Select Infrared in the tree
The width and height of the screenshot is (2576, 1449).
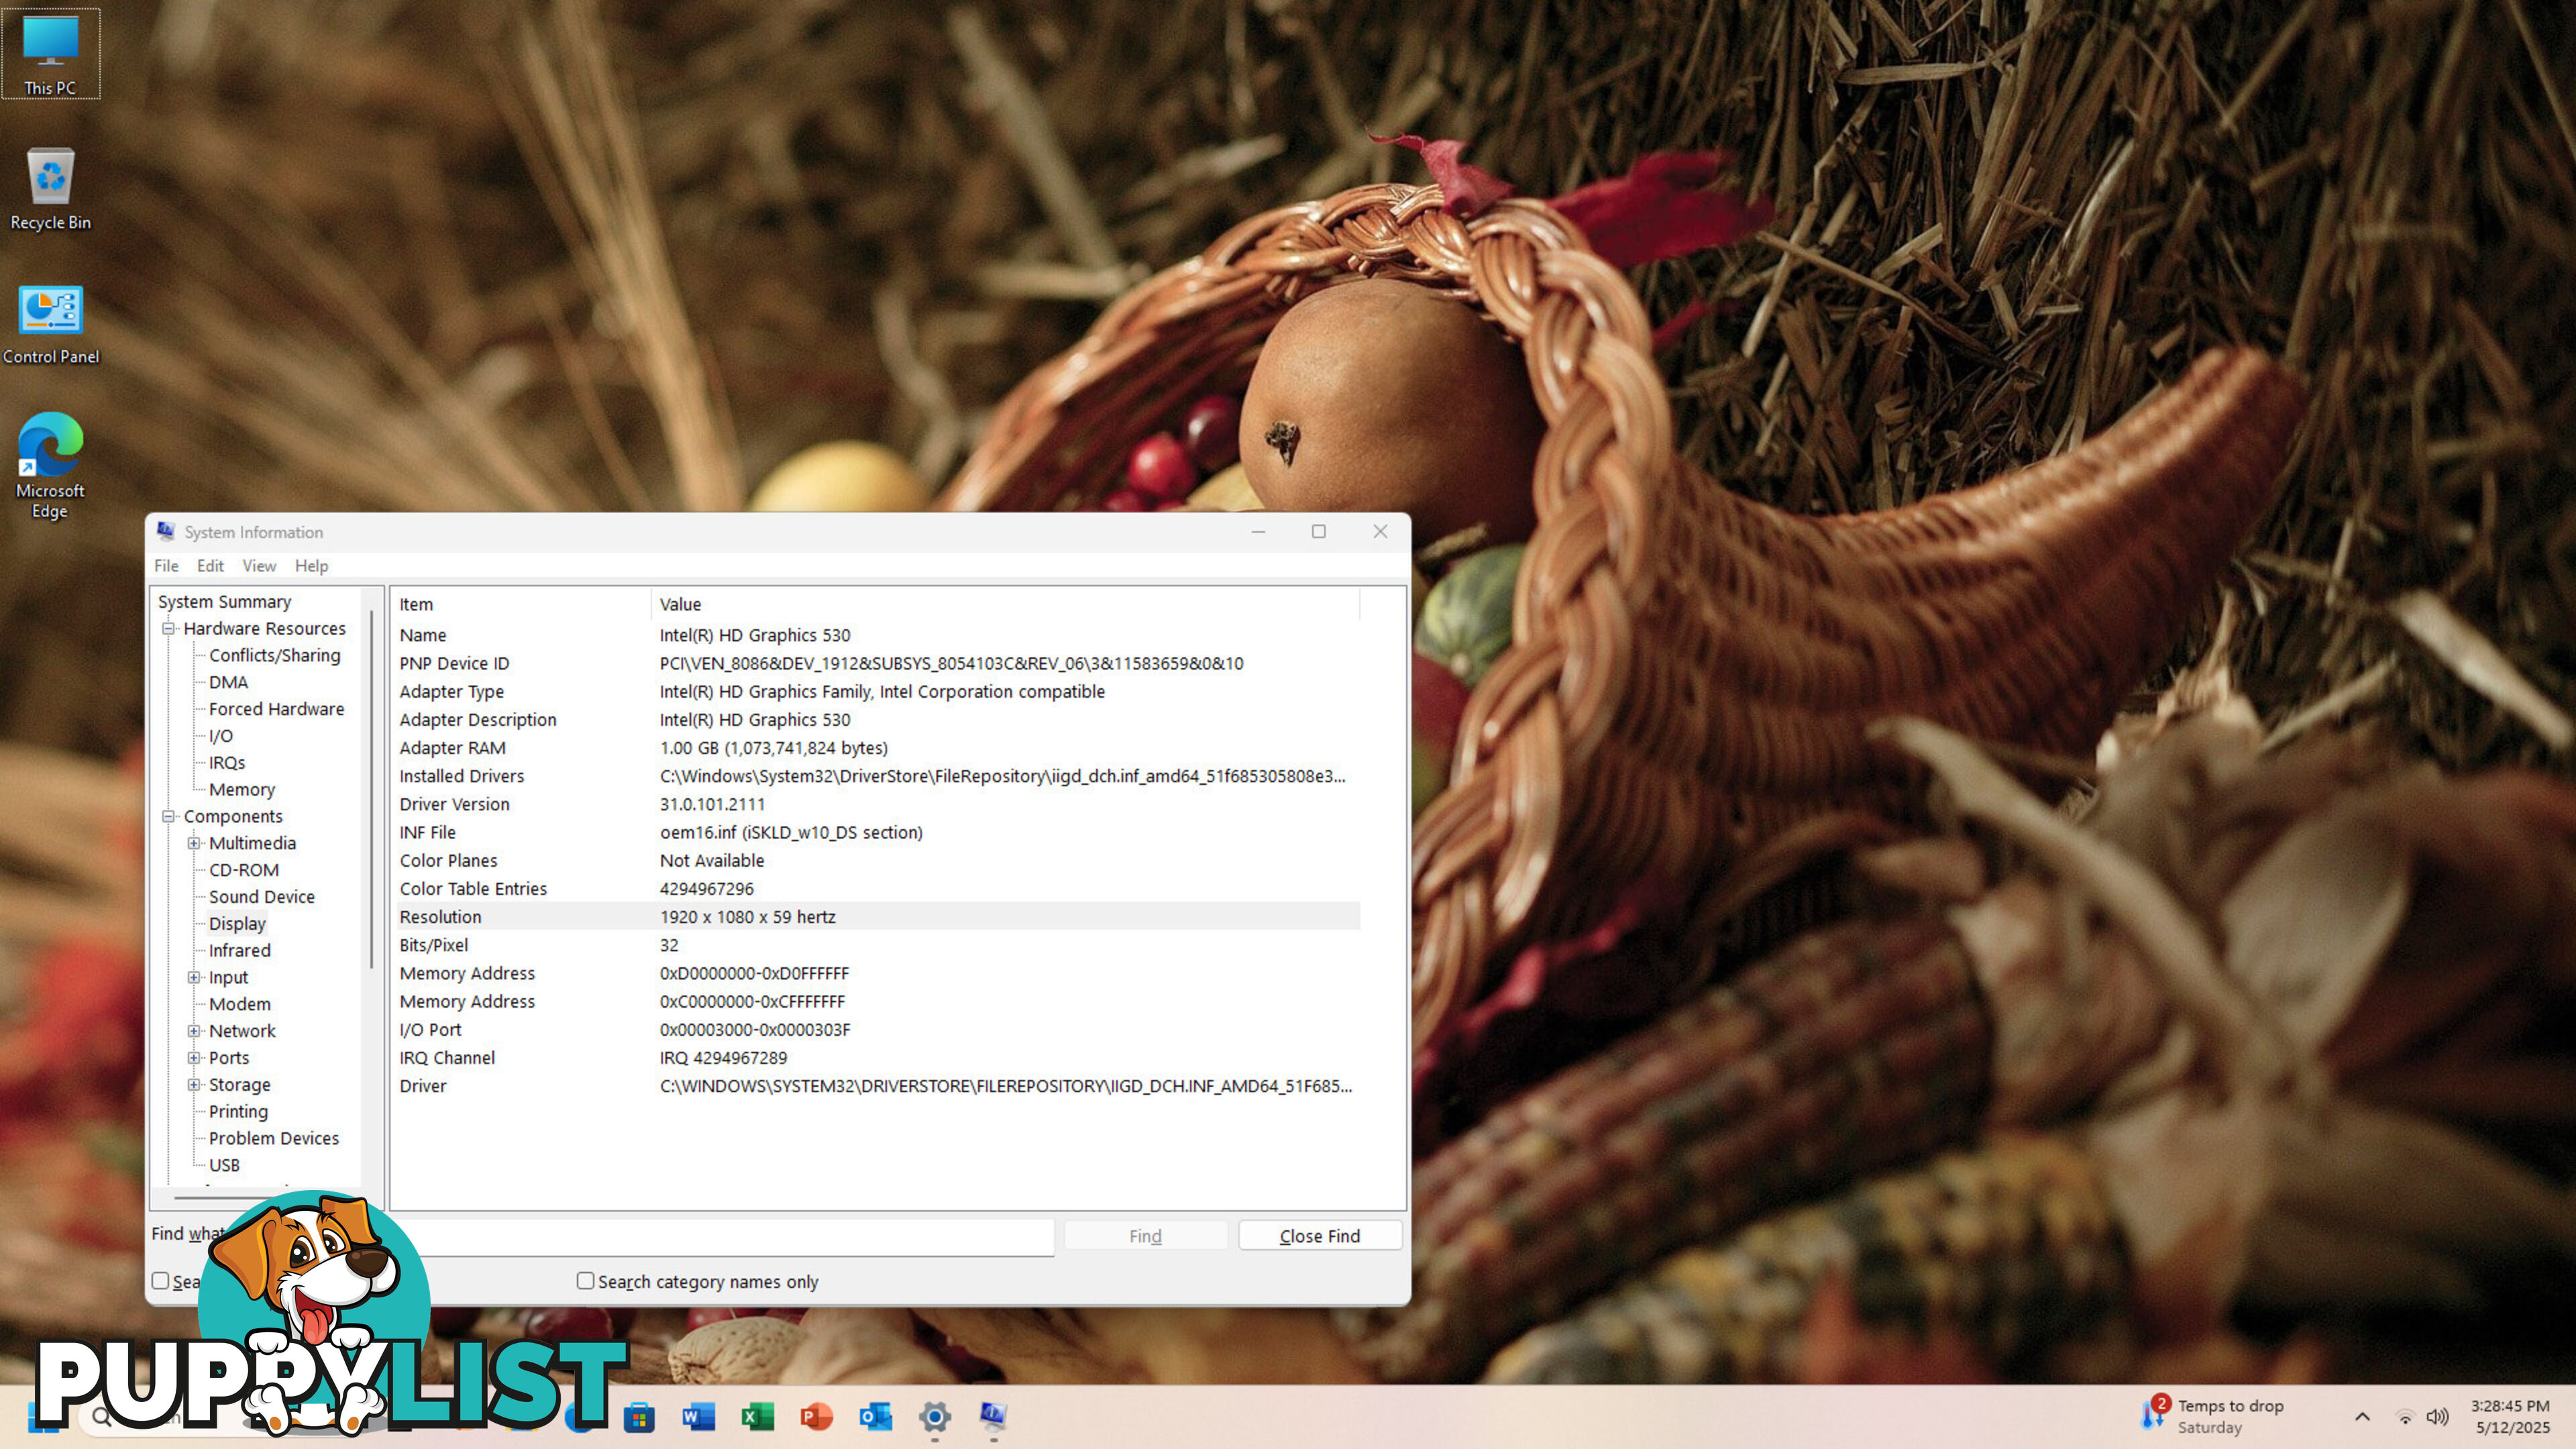239,951
